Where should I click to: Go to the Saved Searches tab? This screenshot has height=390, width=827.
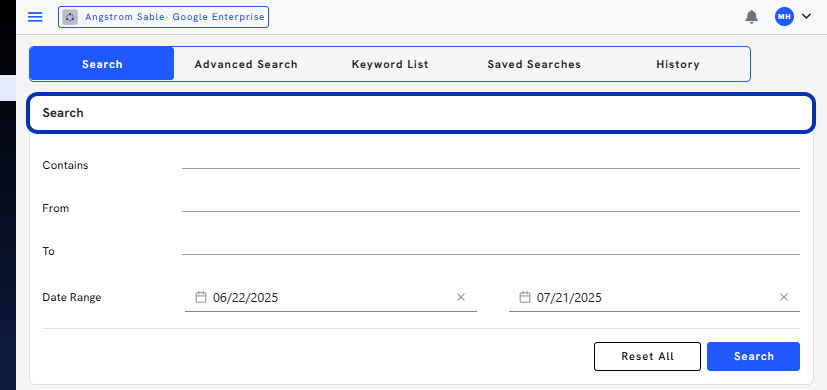click(x=534, y=64)
